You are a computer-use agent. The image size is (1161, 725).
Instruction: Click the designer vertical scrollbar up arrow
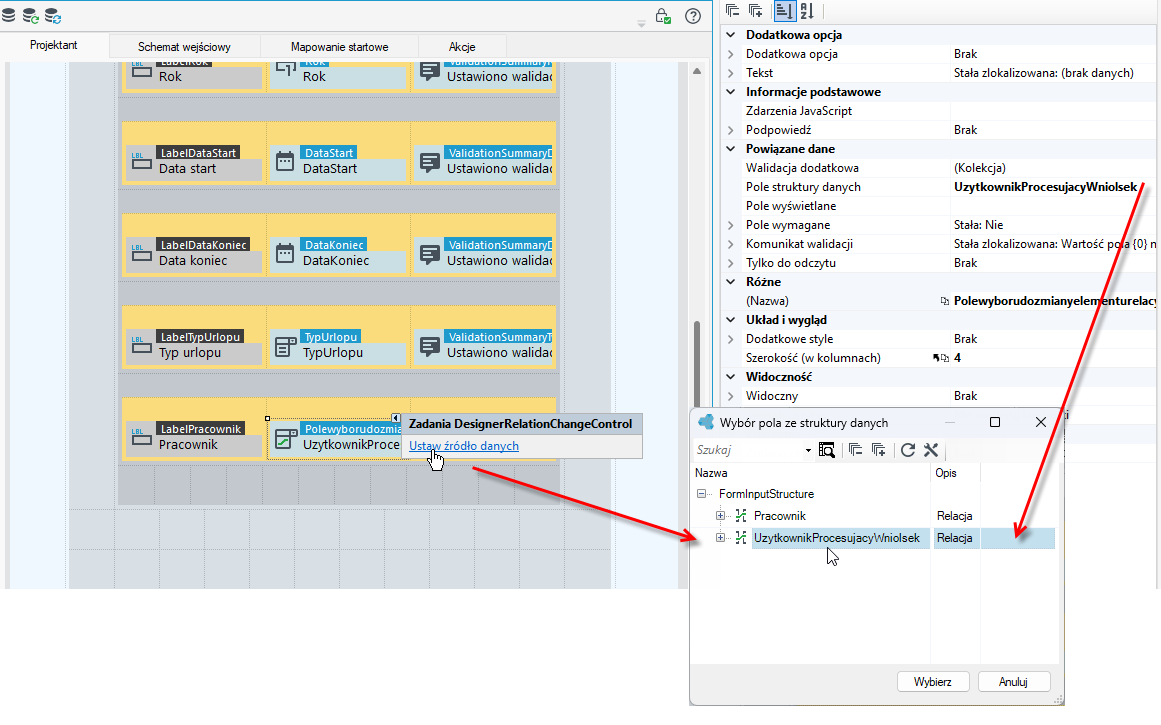697,71
